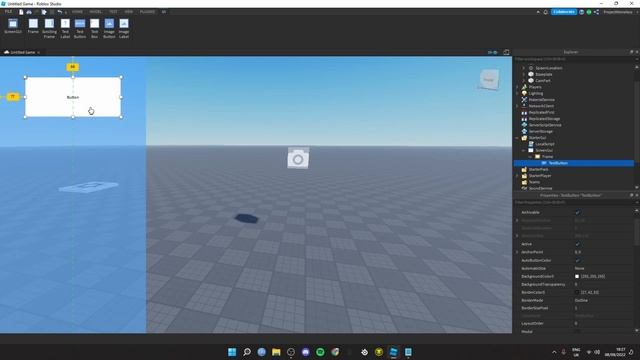Collapse the Frame node in Explorer
The image size is (640, 360).
tap(530, 157)
